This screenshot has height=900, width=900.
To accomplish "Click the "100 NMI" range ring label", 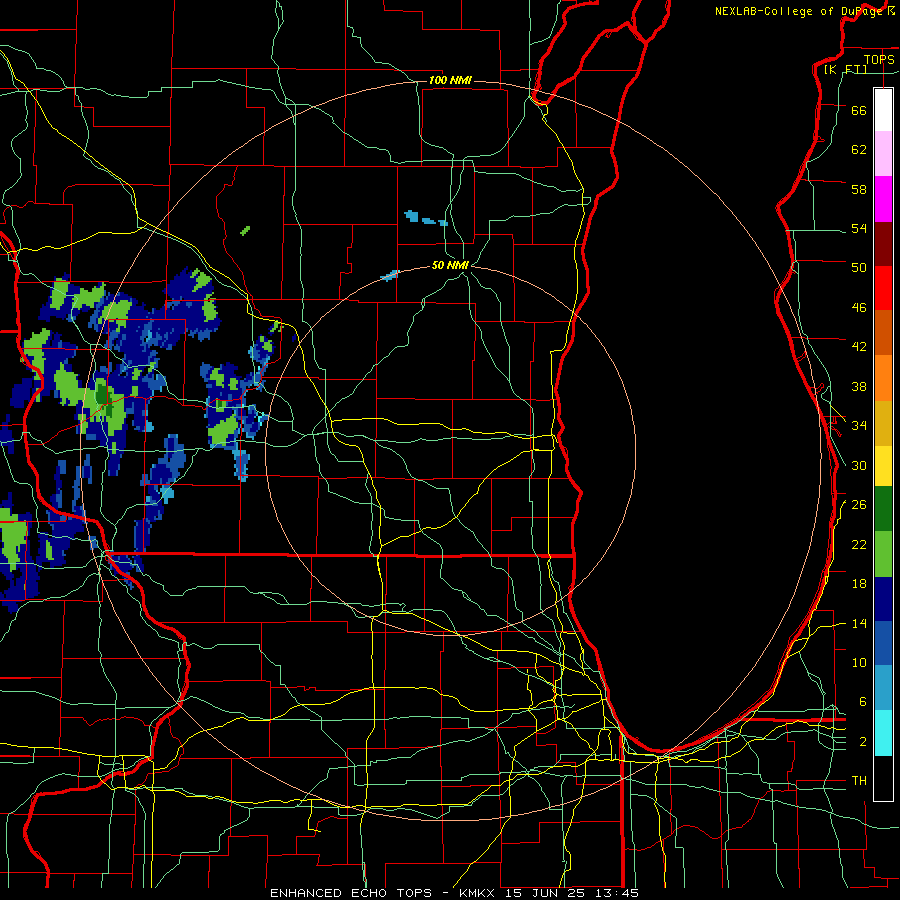I will pos(450,80).
